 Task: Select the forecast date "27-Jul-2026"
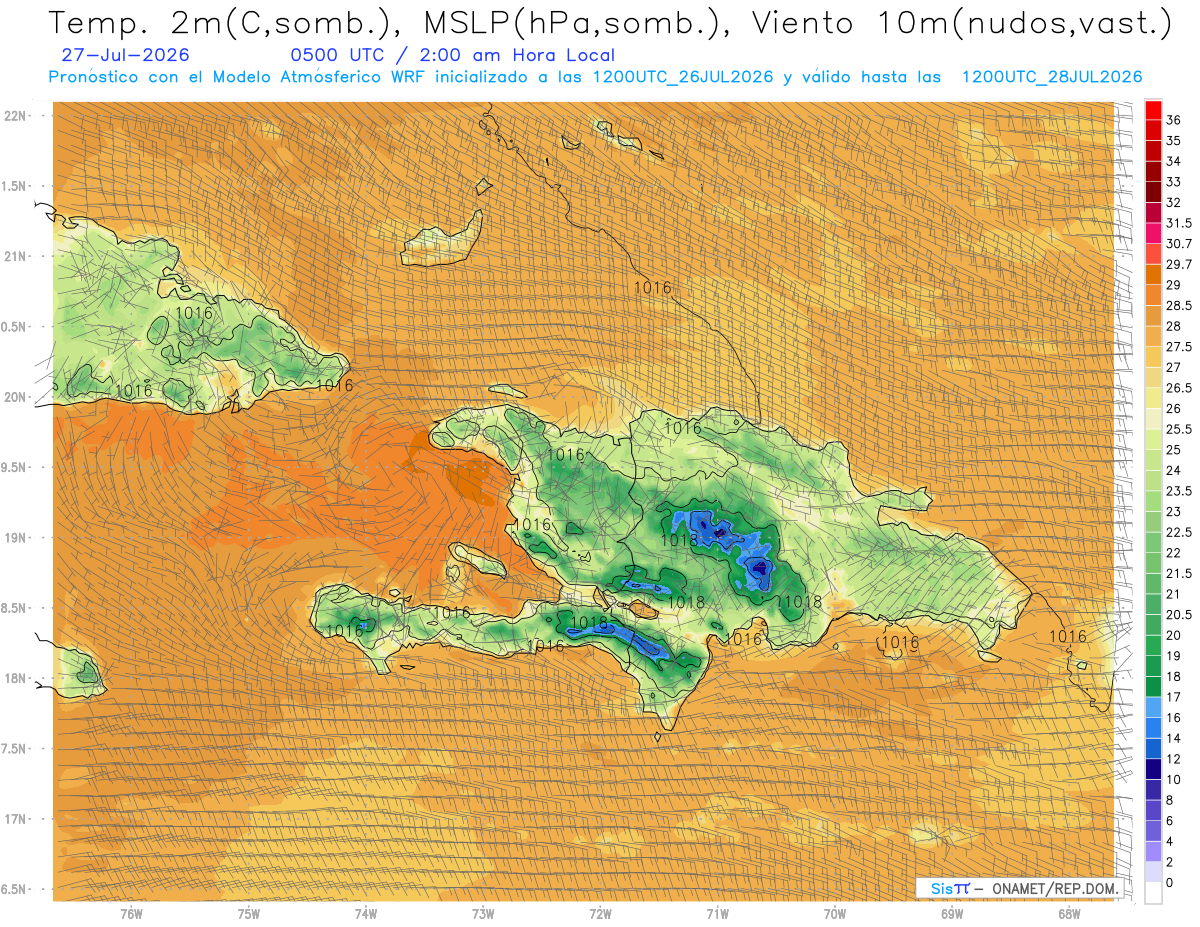tap(125, 56)
